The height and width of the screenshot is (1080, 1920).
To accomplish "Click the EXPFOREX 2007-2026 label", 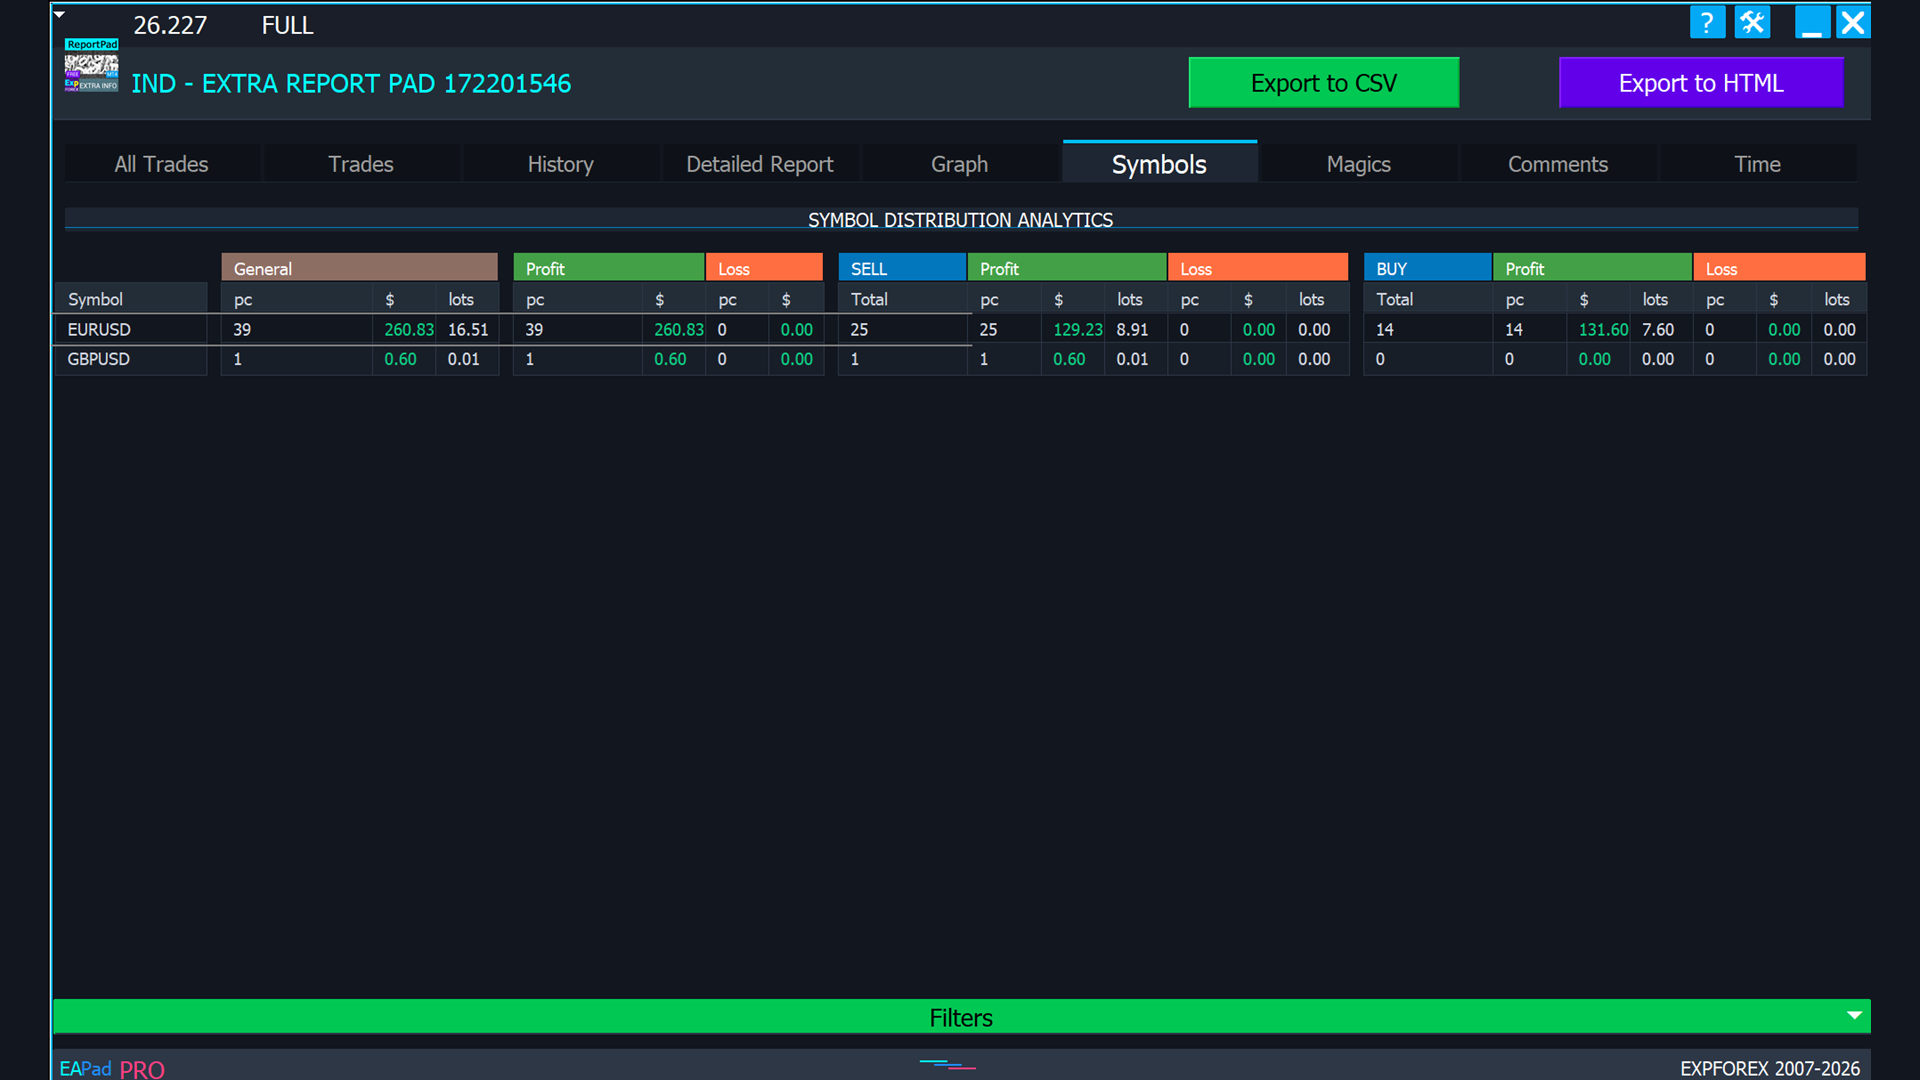I will tap(1769, 1068).
